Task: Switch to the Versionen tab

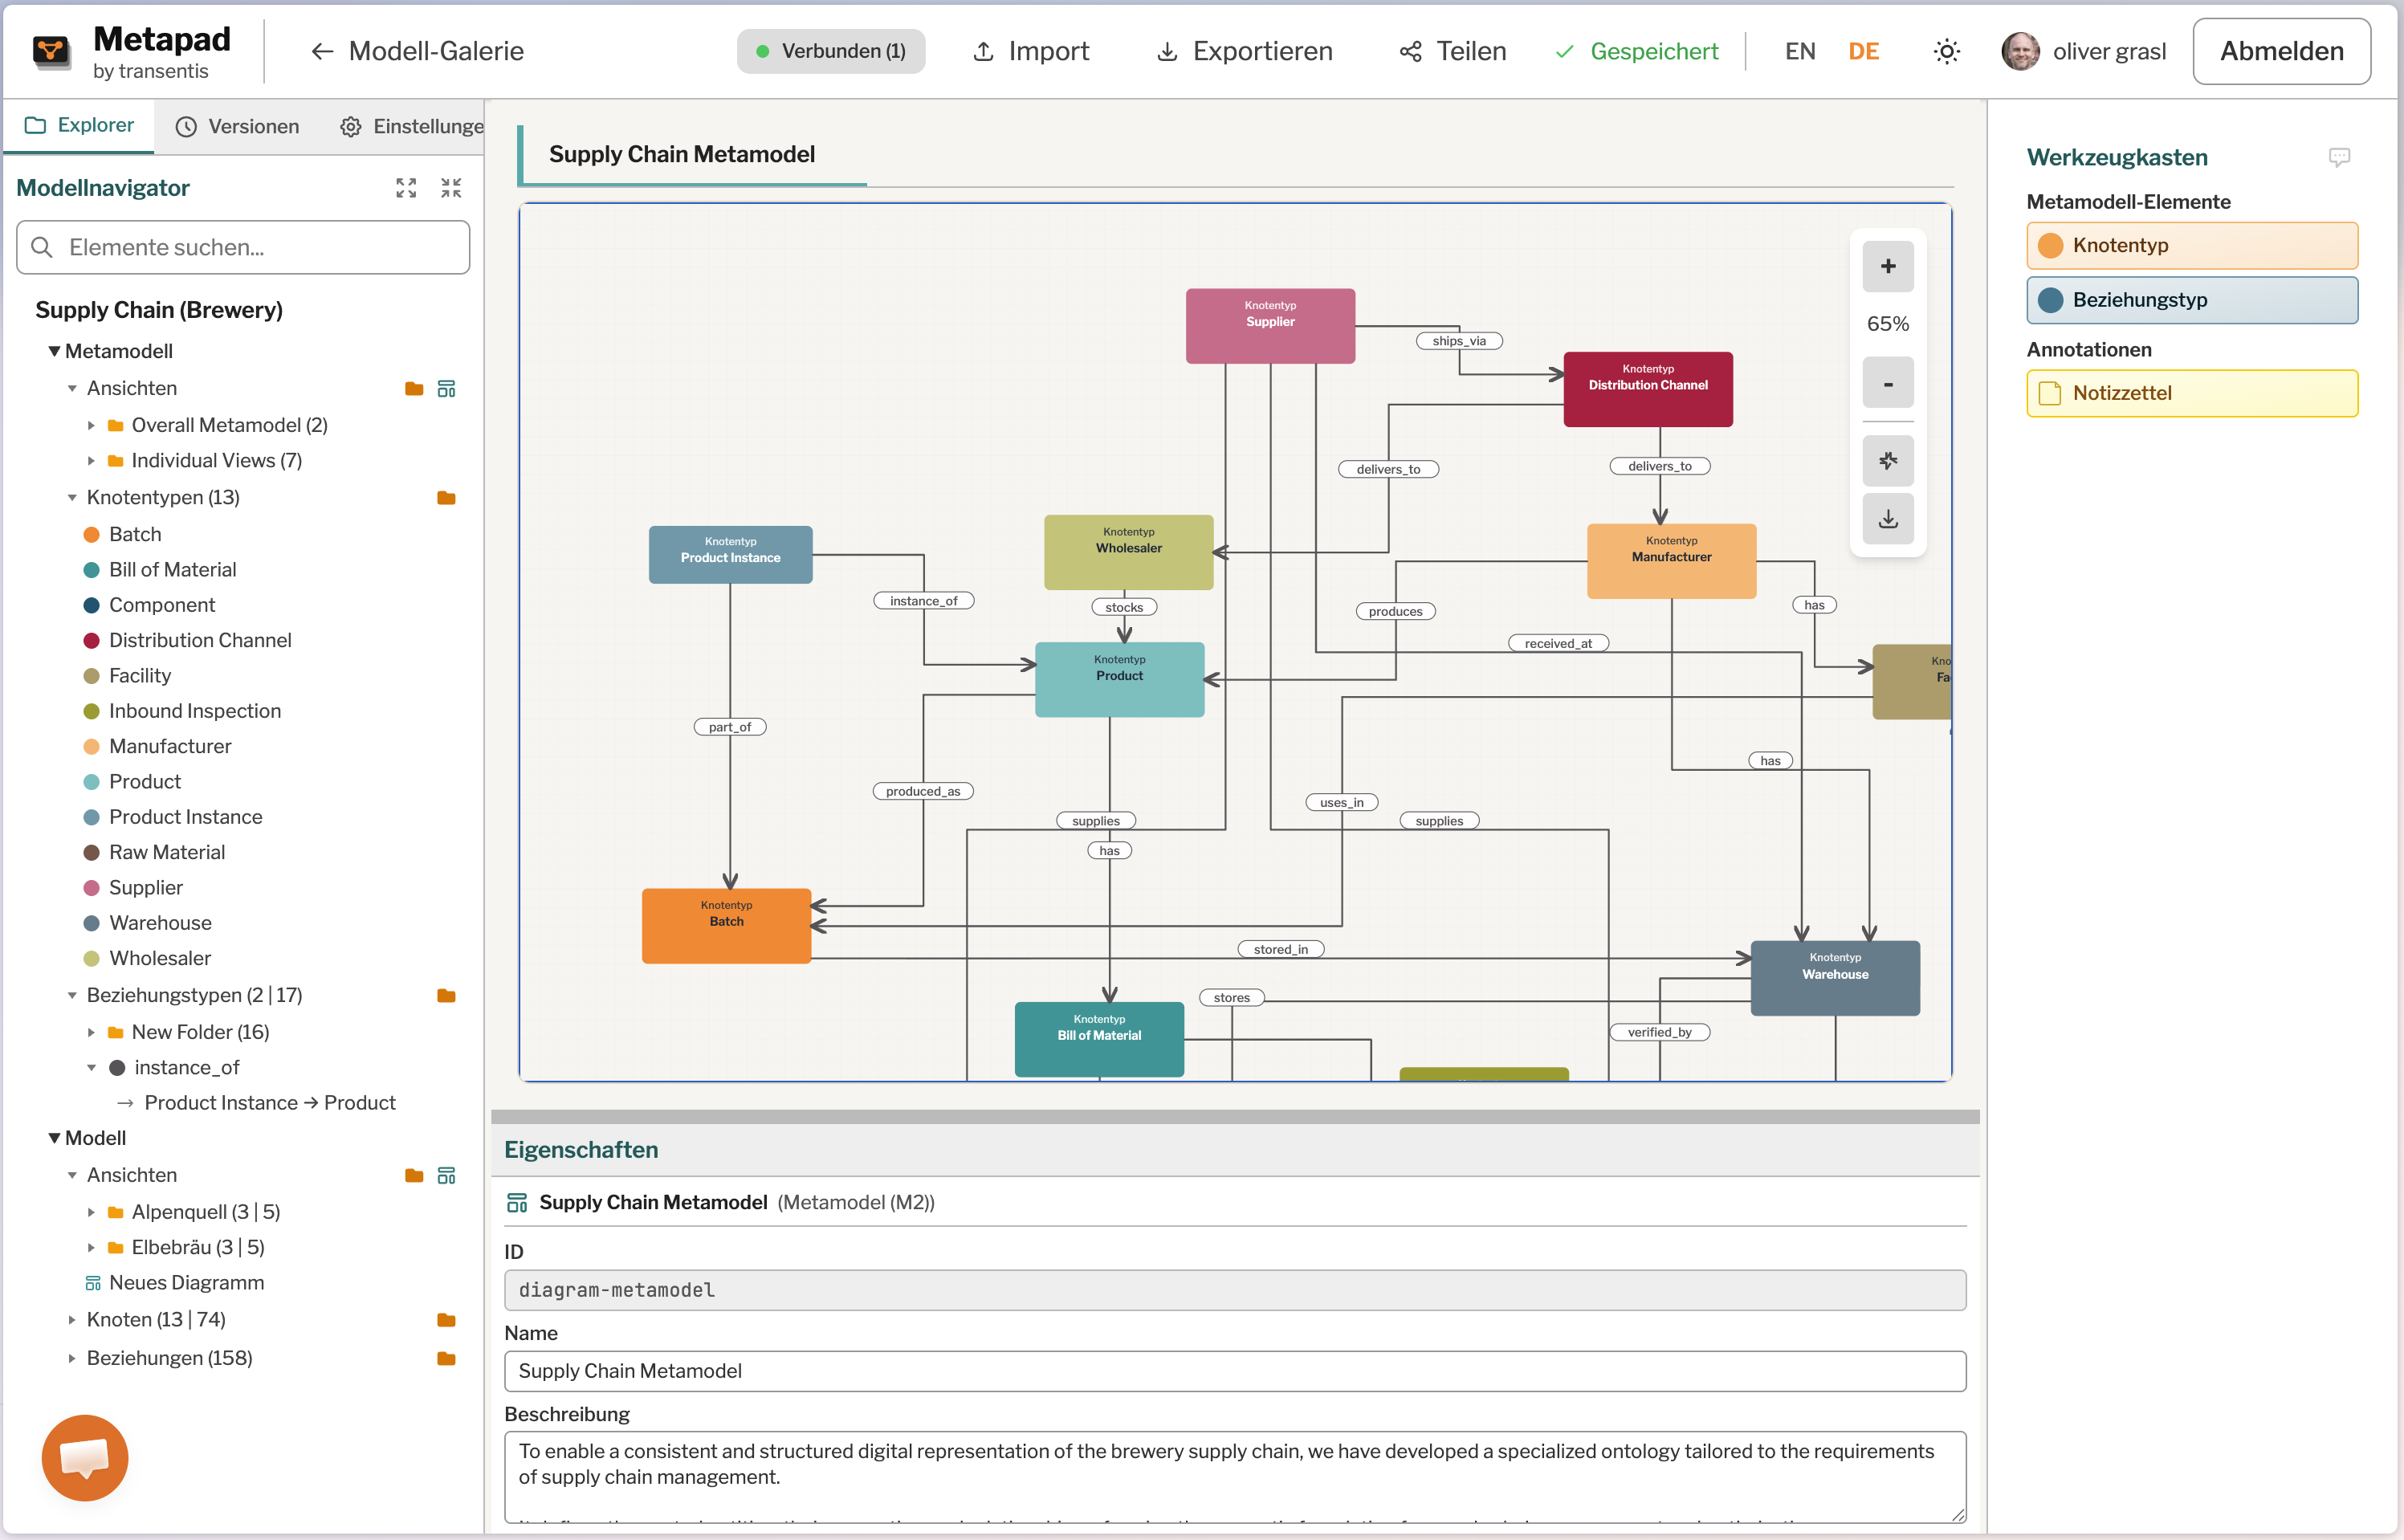Action: [238, 126]
